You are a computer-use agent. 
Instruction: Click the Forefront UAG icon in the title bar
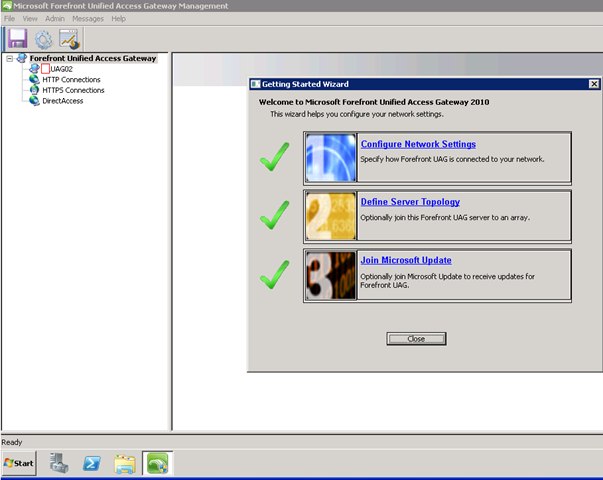(x=7, y=6)
